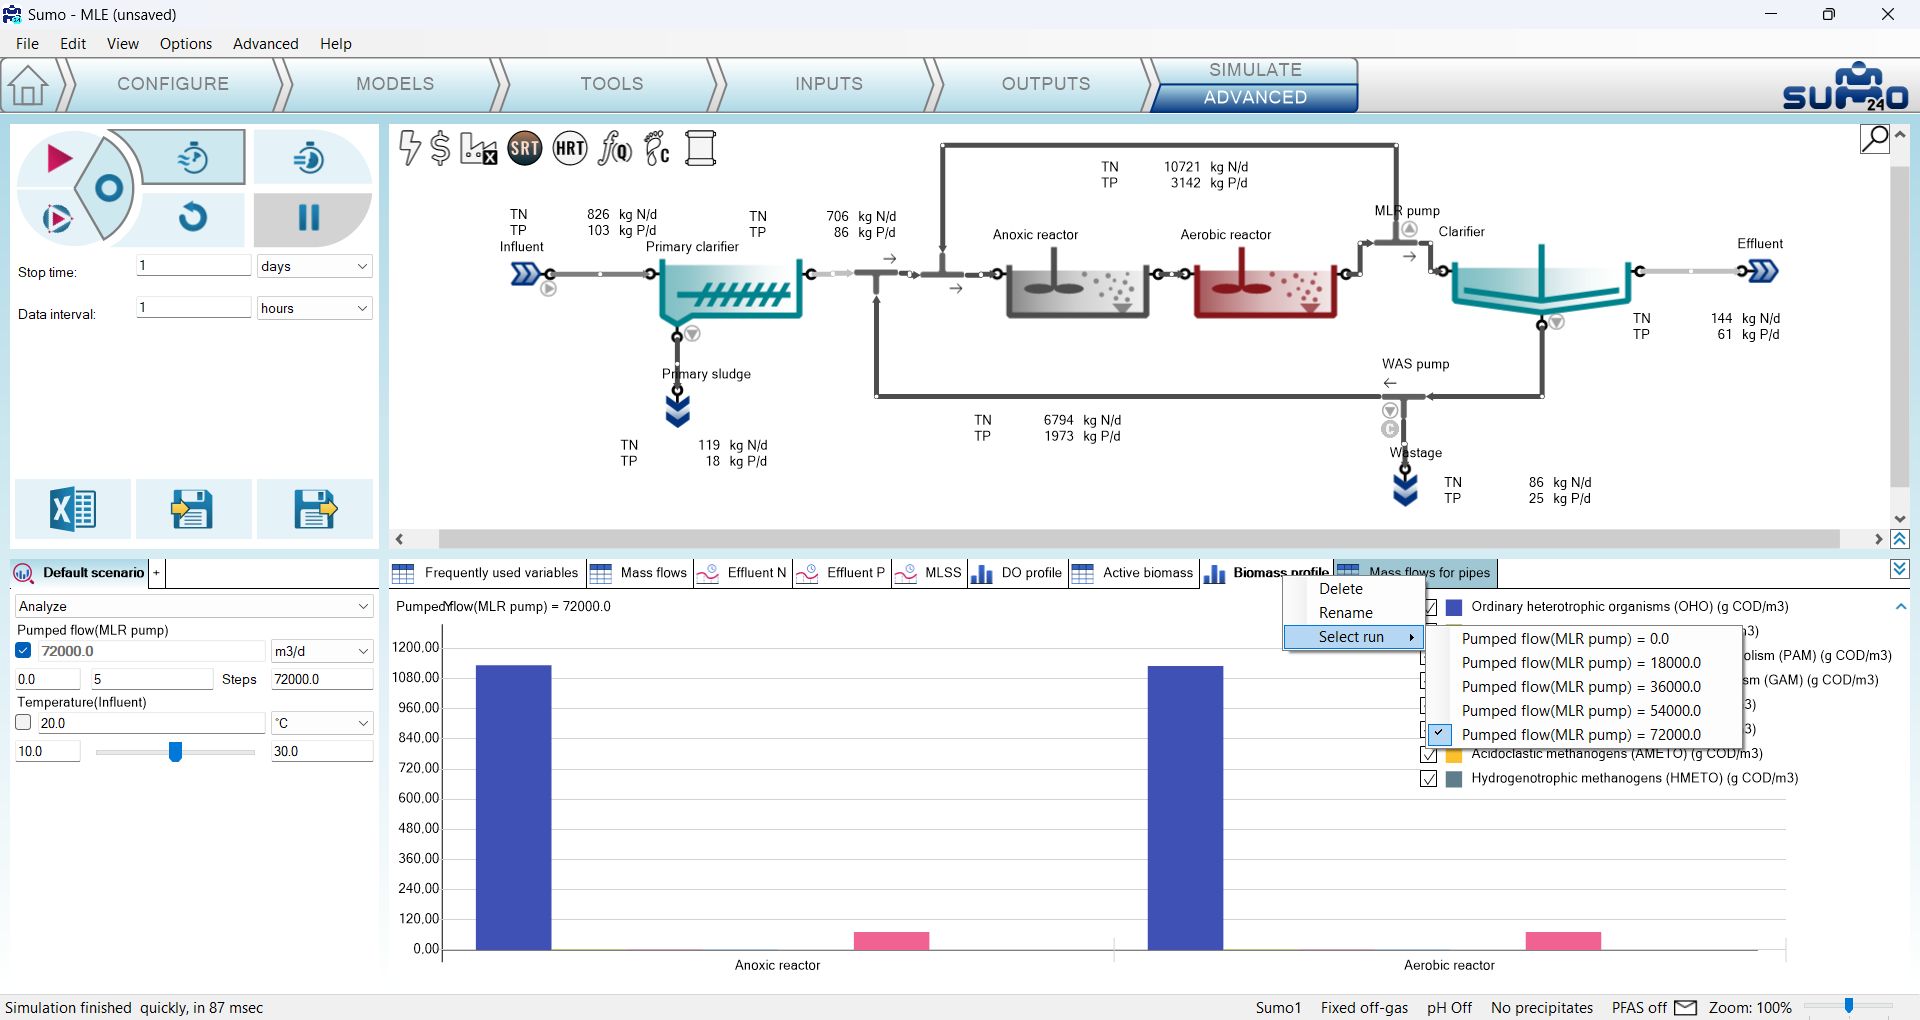Click the blue OHO legend color swatch
This screenshot has width=1920, height=1020.
1454,607
